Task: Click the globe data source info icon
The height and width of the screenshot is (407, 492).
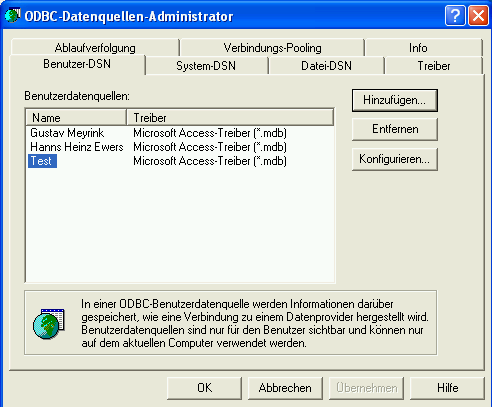Action: tap(49, 324)
